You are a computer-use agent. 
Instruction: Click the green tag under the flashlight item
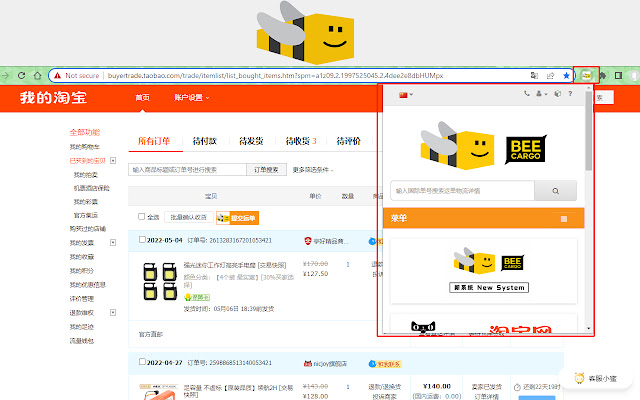[x=197, y=297]
